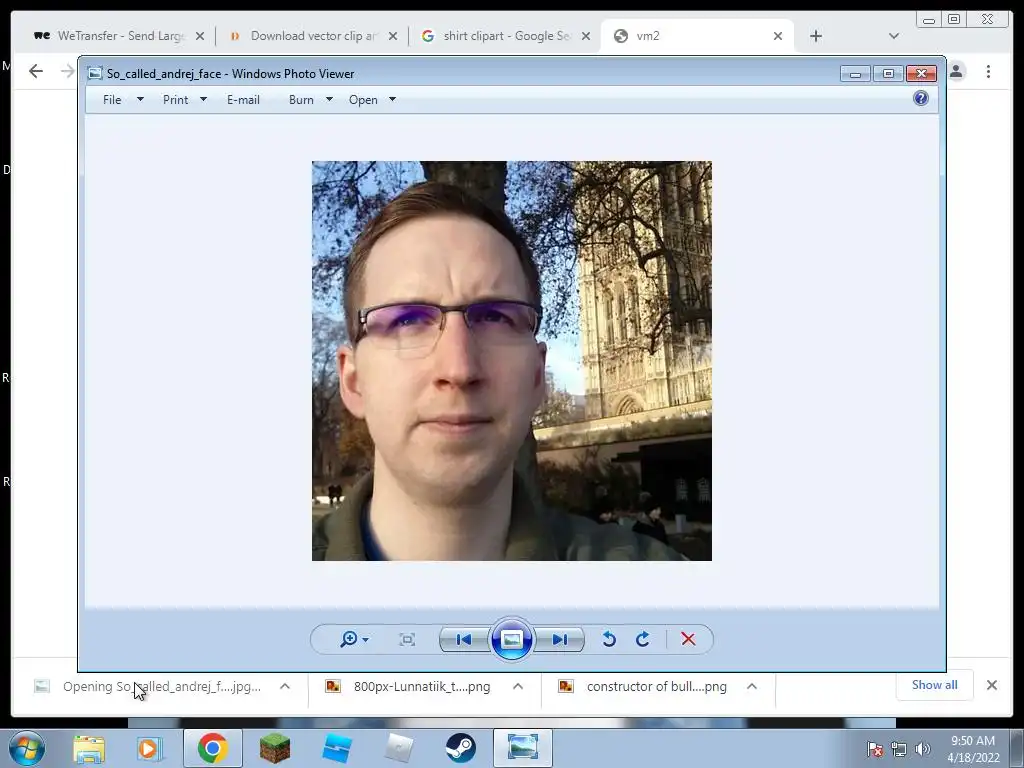Expand the zoom dropdown arrow
This screenshot has width=1024, height=768.
(366, 640)
